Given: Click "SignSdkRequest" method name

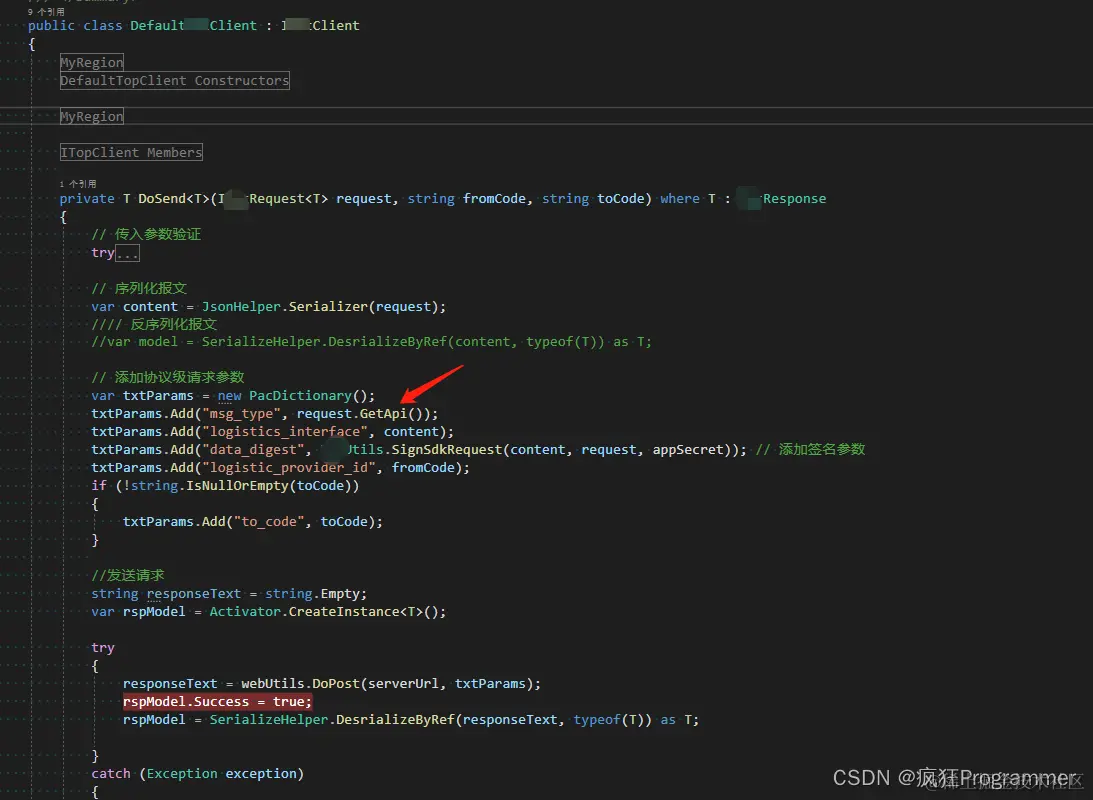Looking at the screenshot, I should pyautogui.click(x=447, y=449).
